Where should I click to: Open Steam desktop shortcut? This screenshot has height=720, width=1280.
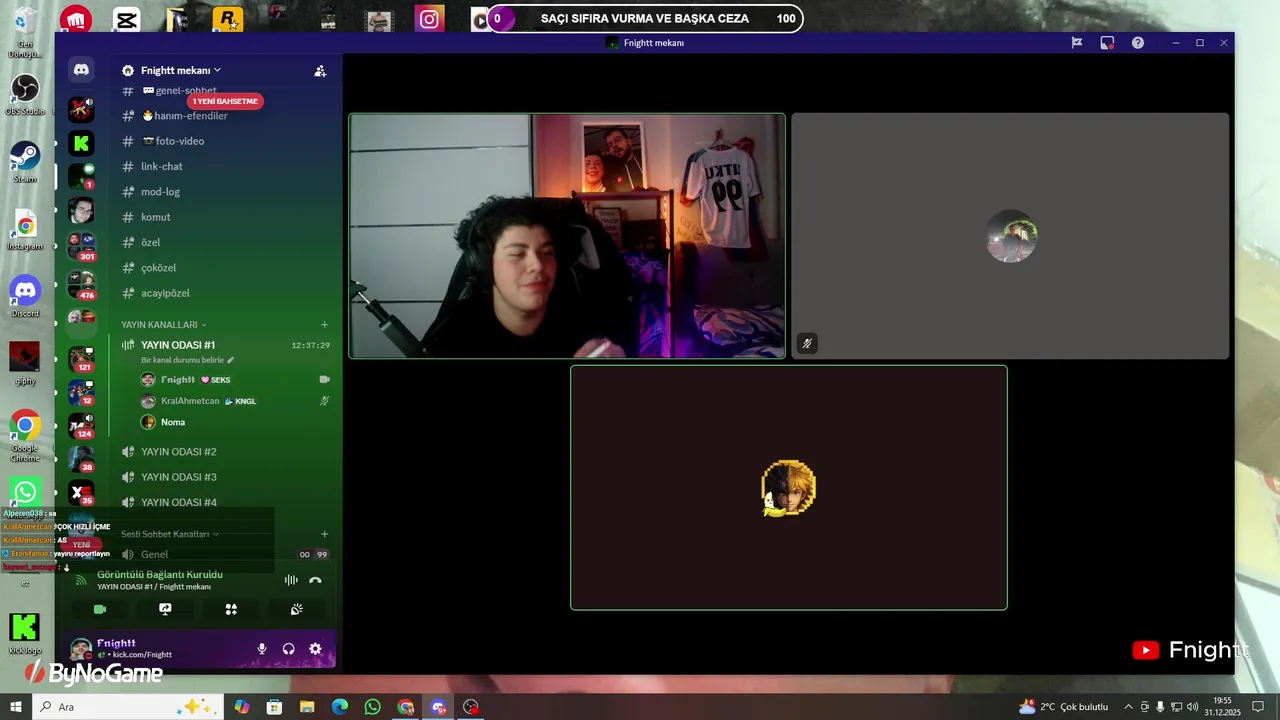click(25, 162)
